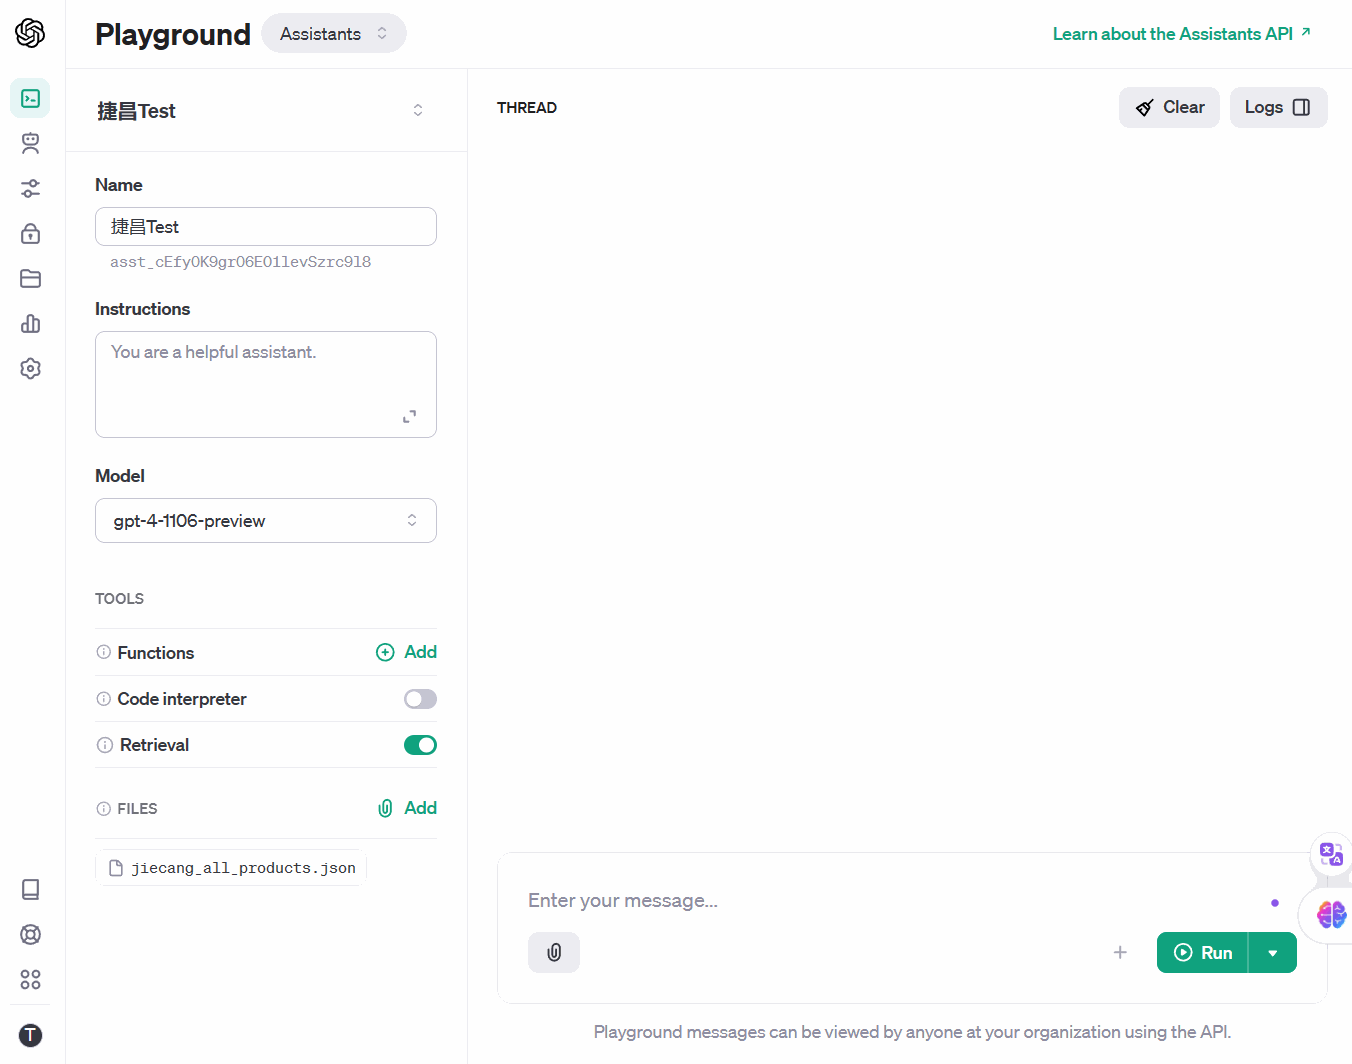1352x1064 pixels.
Task: Select the Playground terminal icon in sidebar
Action: click(30, 98)
